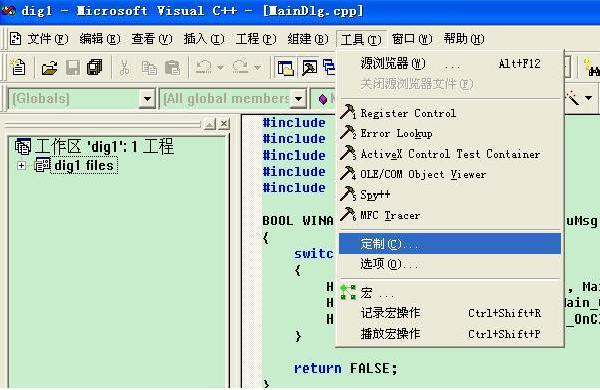Screen dimensions: 600x390
Task: Open the 查看(V) menu
Action: (152, 39)
